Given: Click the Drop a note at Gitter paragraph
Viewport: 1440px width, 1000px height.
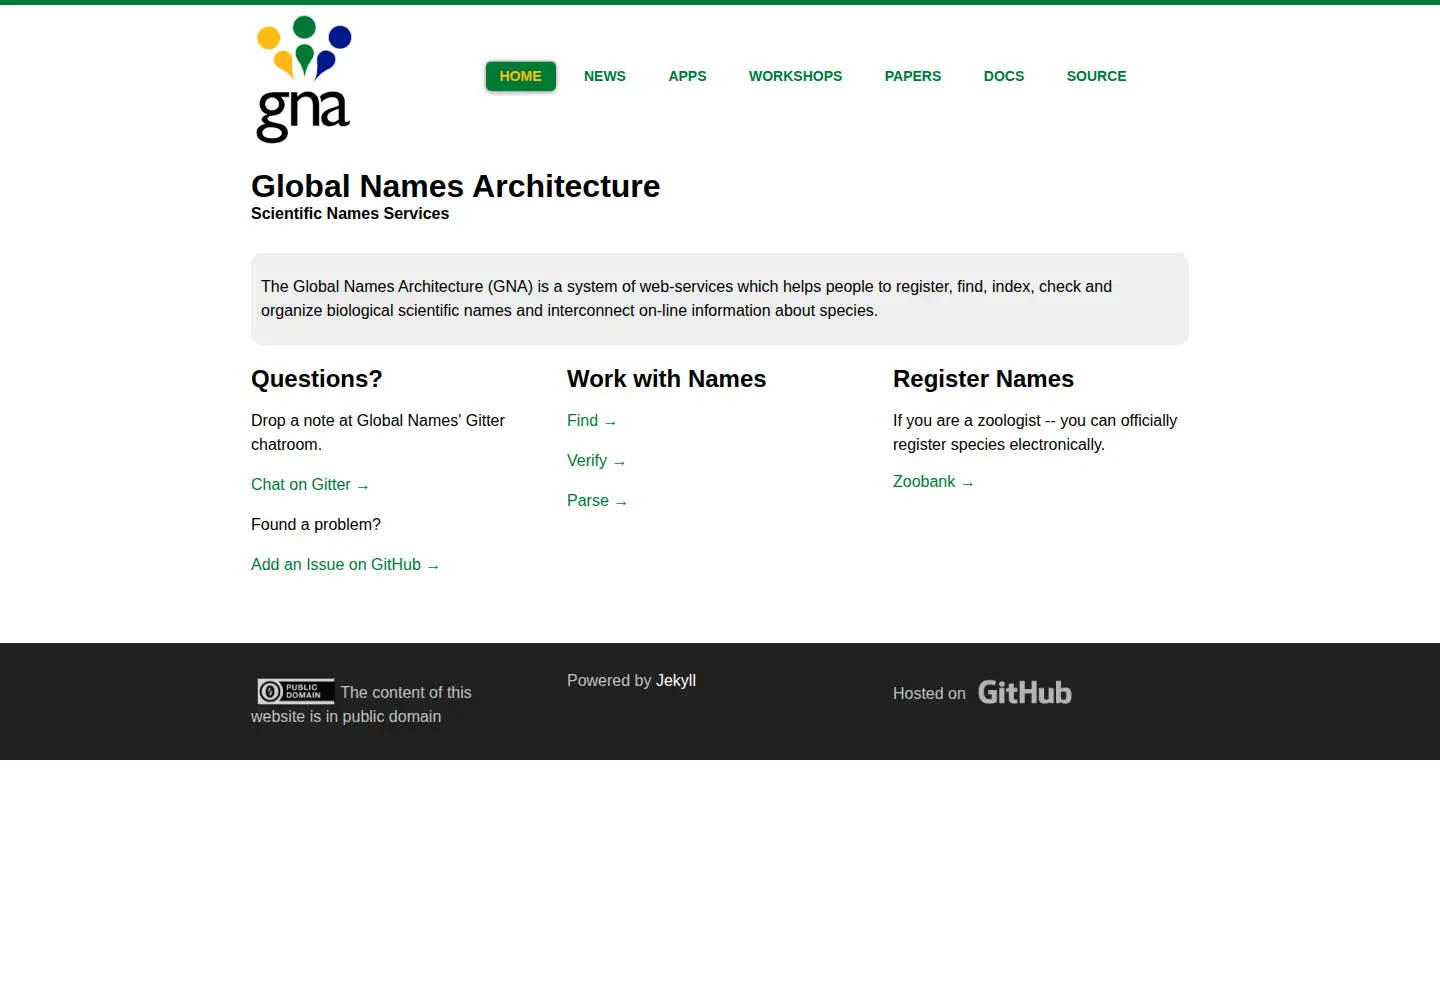Looking at the screenshot, I should point(378,433).
